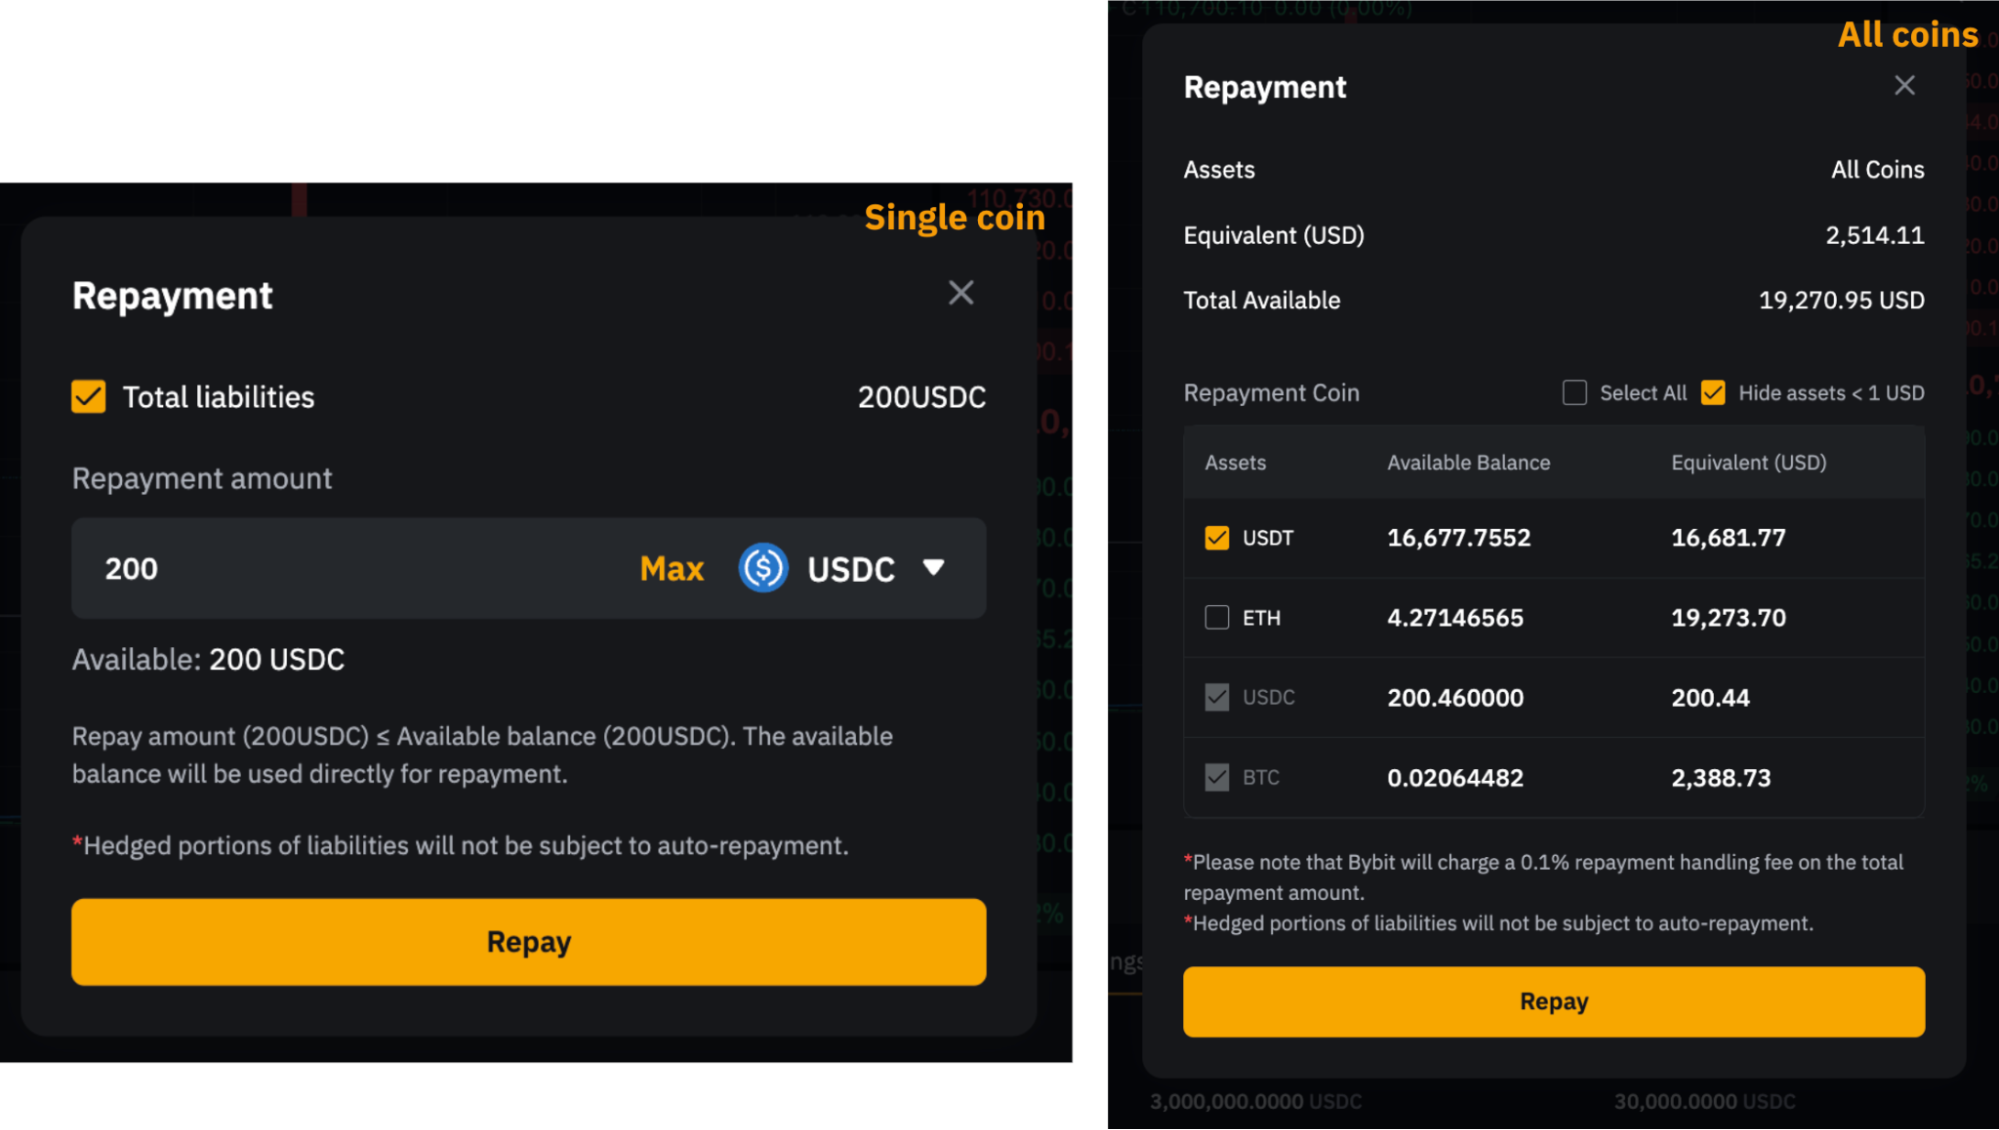Close the single coin Repayment dialog

961,293
